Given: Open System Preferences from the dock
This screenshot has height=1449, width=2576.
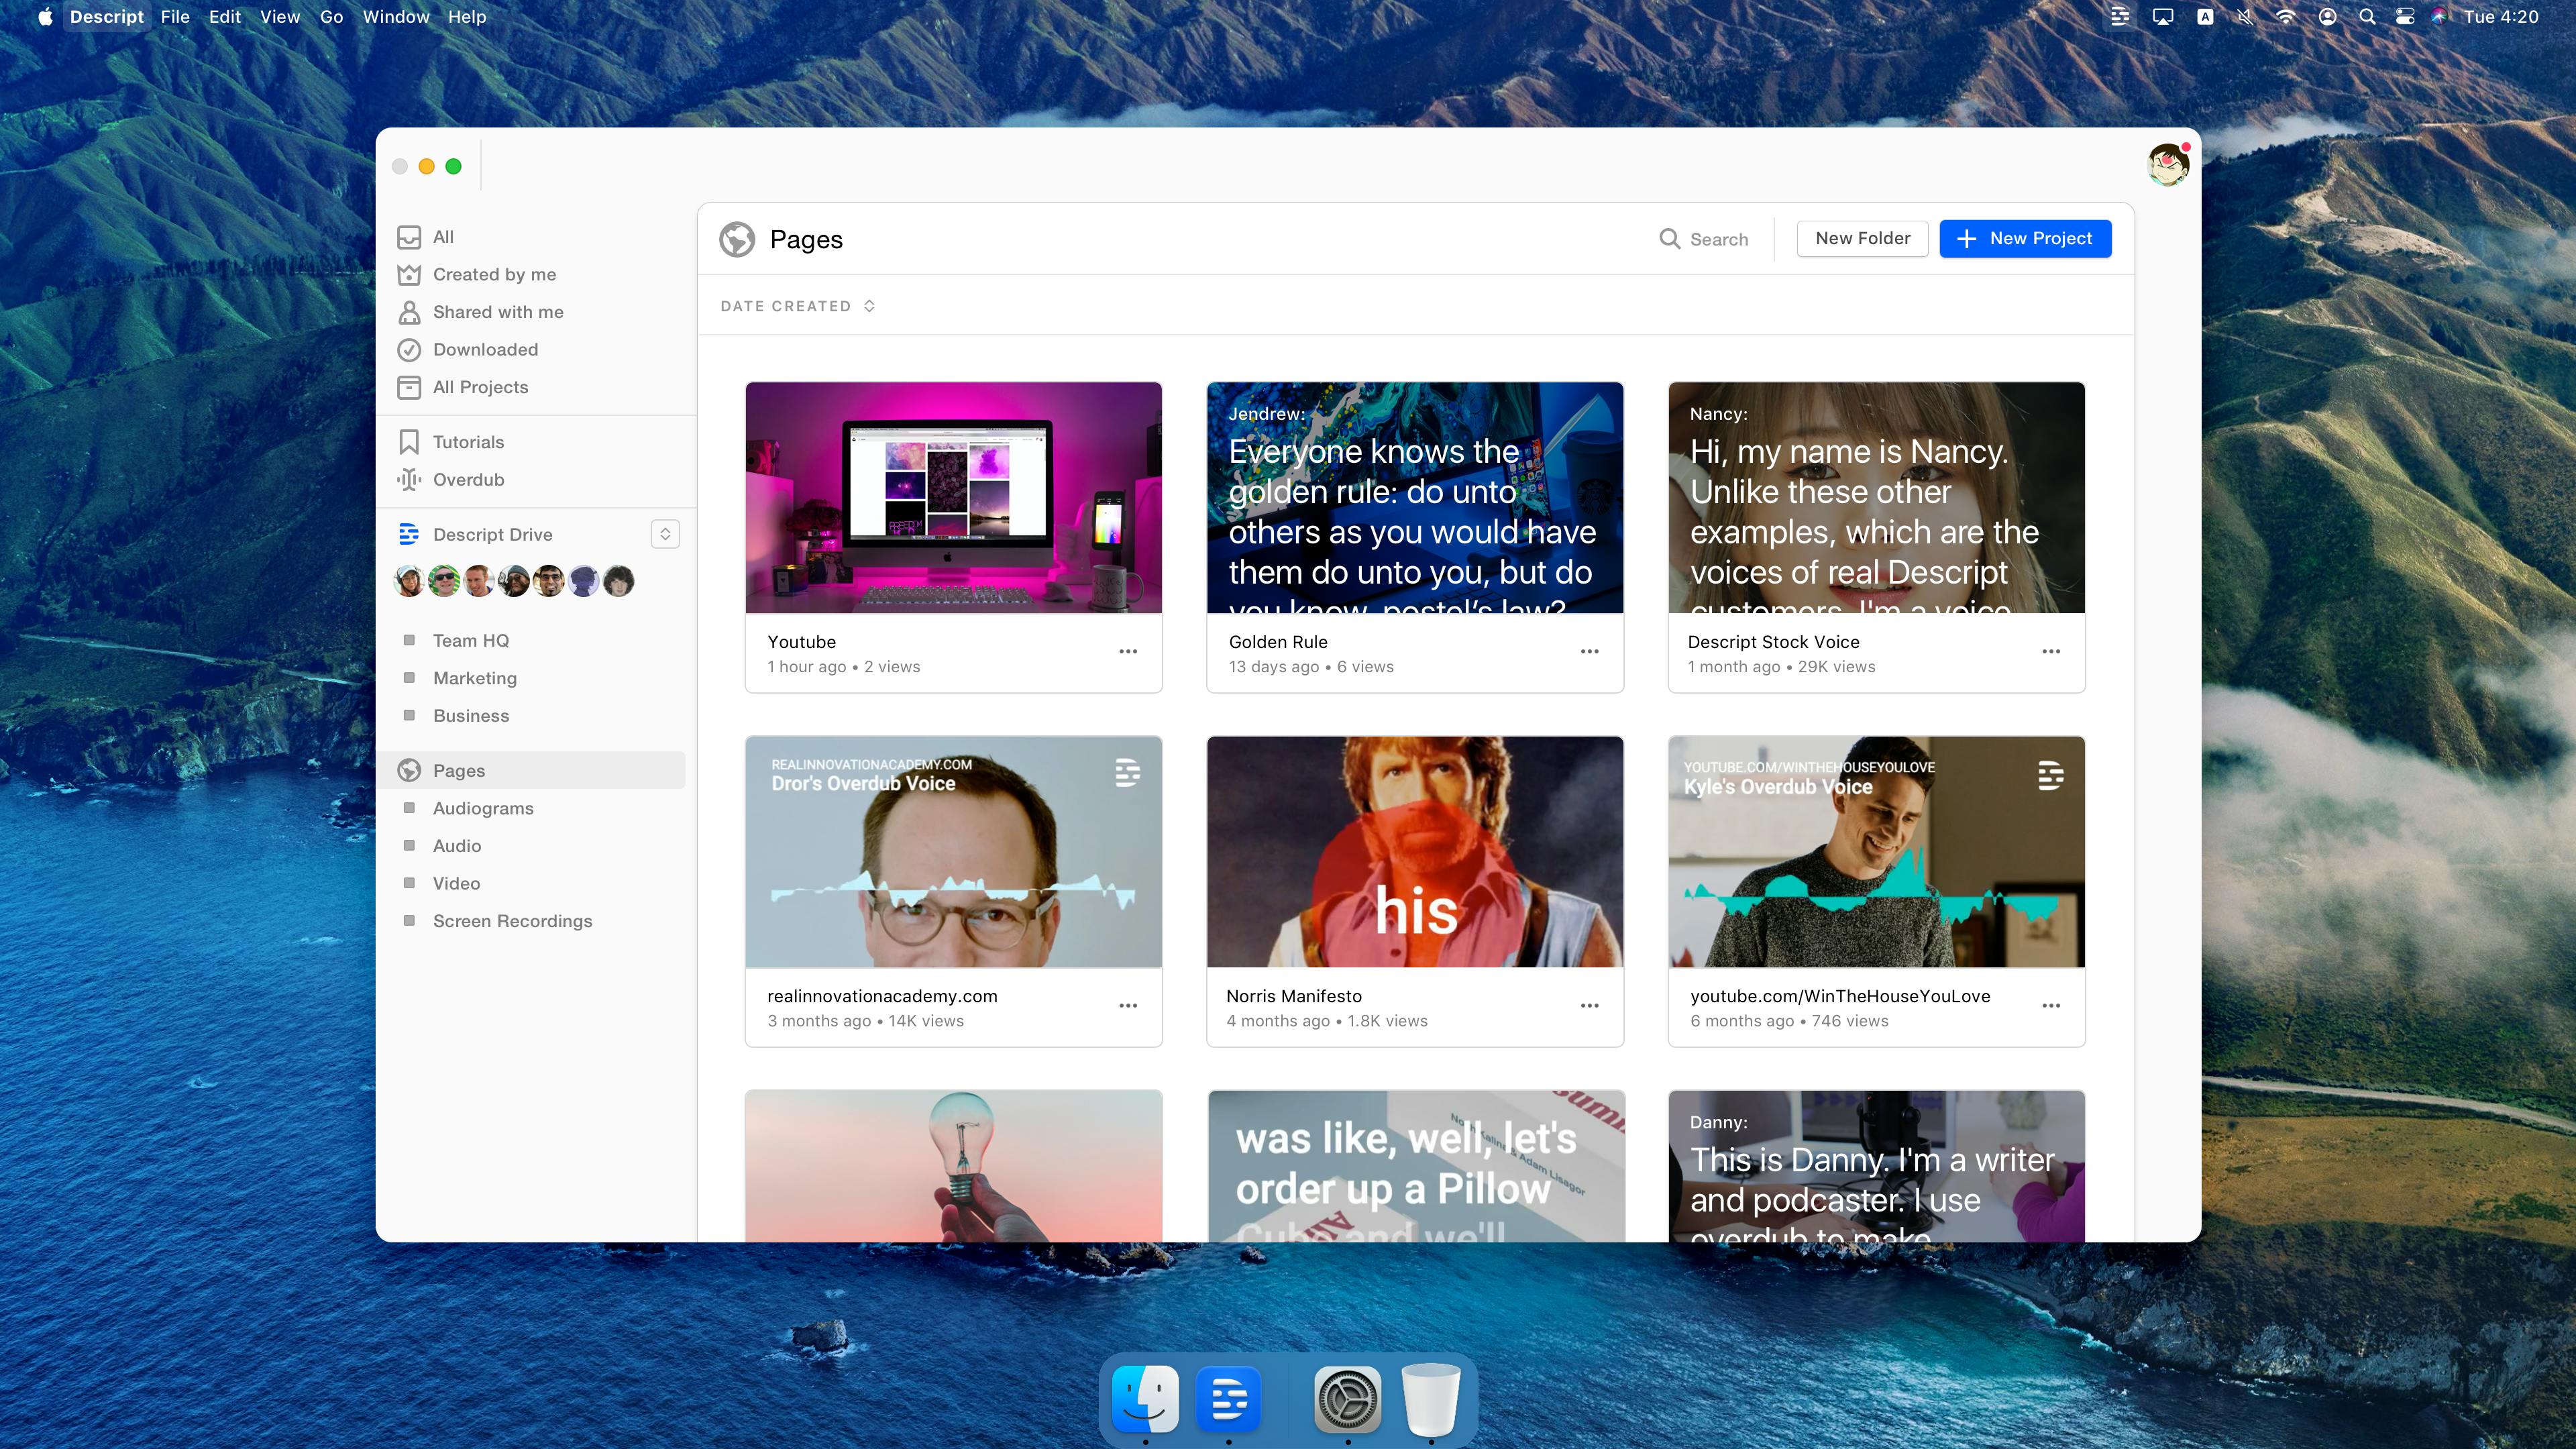Looking at the screenshot, I should coord(1348,1399).
